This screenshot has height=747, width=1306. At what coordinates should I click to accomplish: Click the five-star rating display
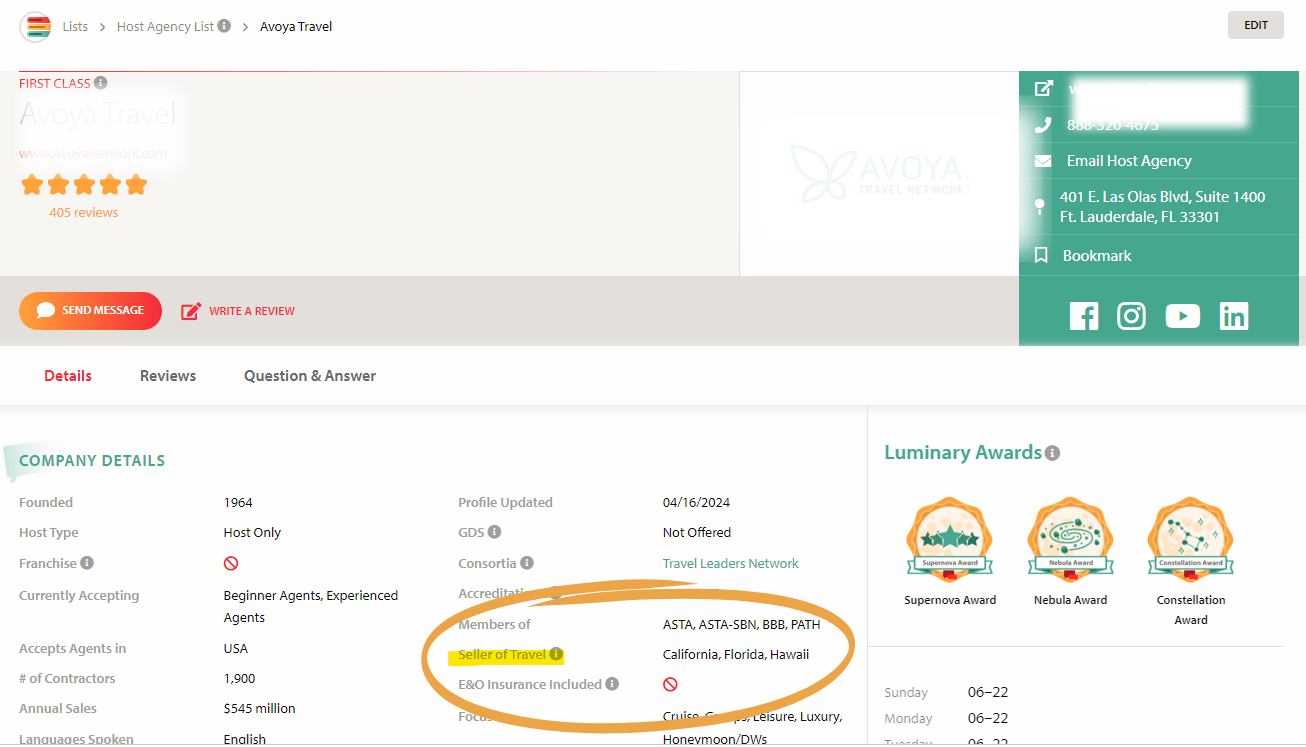(x=84, y=185)
